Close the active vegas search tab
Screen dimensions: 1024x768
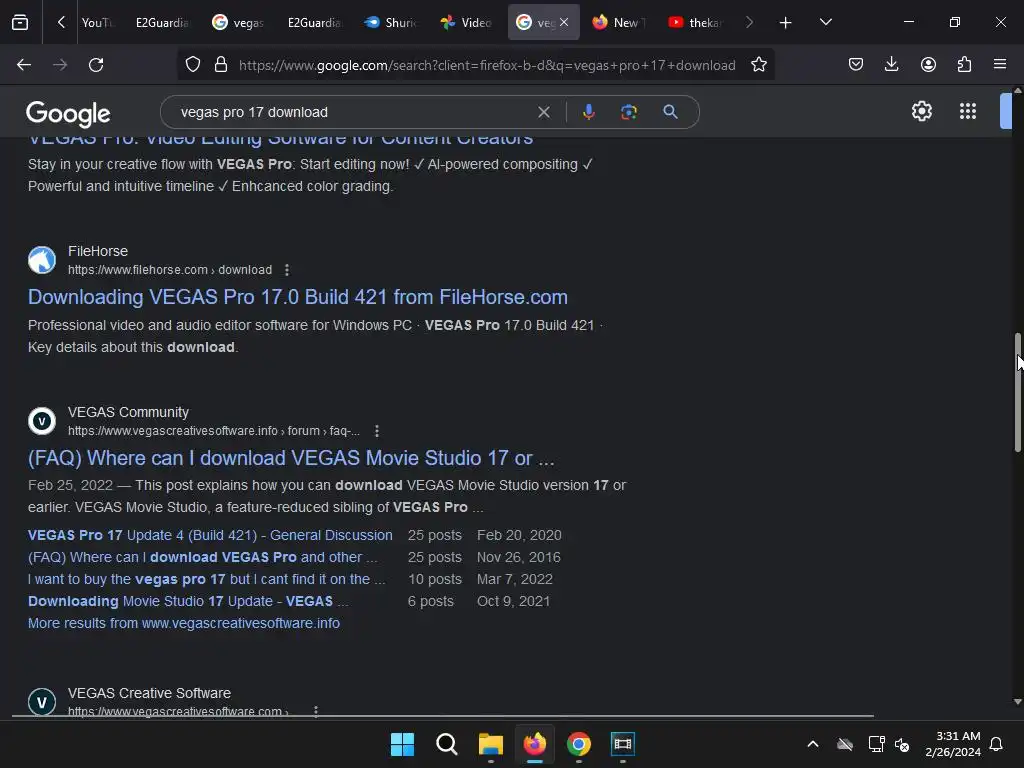(564, 22)
